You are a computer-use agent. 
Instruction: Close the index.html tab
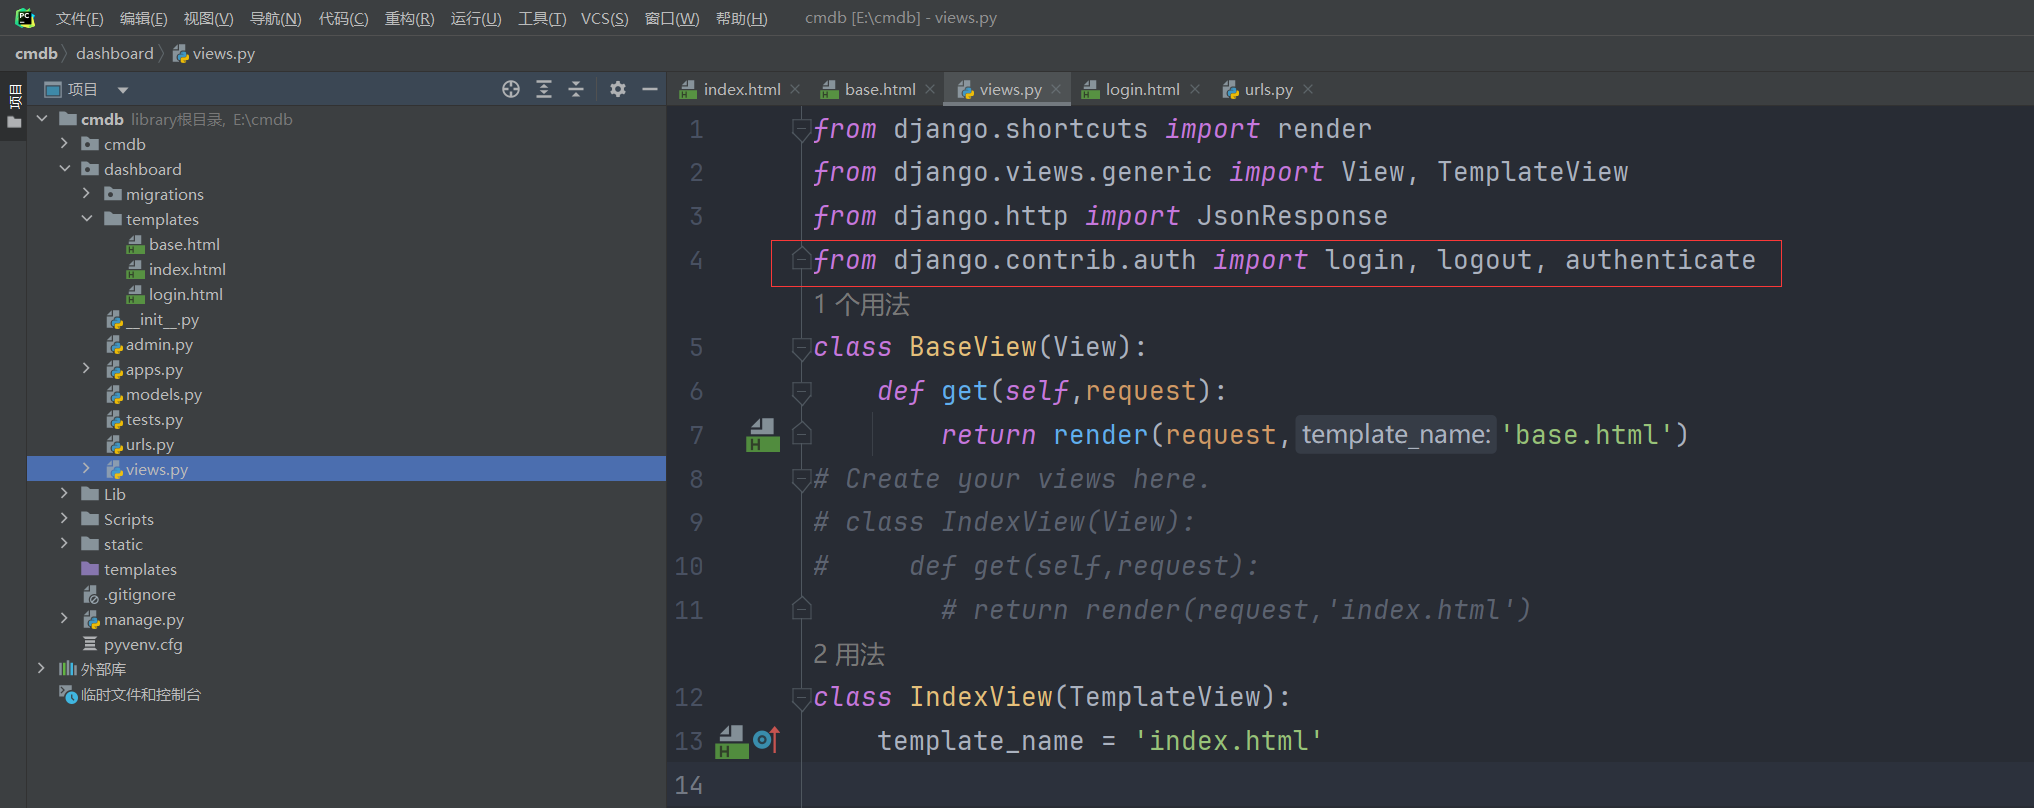pyautogui.click(x=795, y=89)
